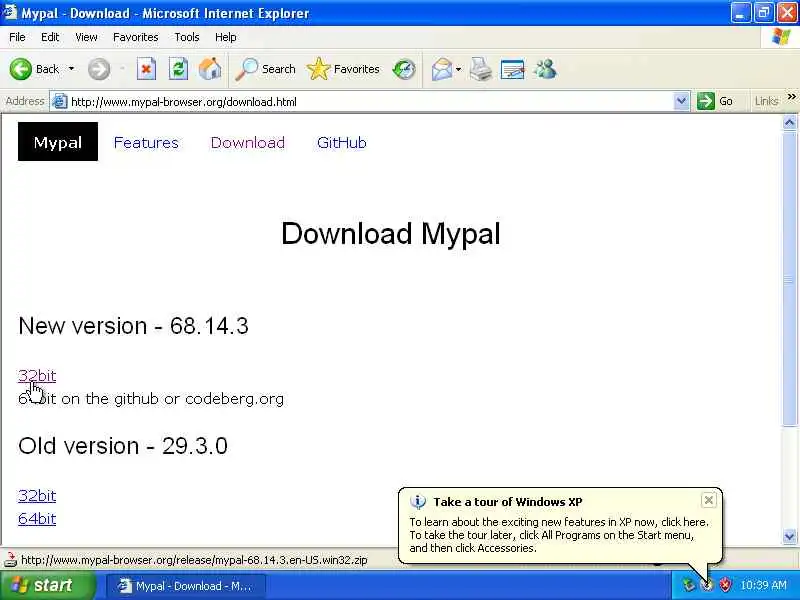Viewport: 800px width, 600px height.
Task: Expand the address bar dropdown
Action: (x=681, y=102)
